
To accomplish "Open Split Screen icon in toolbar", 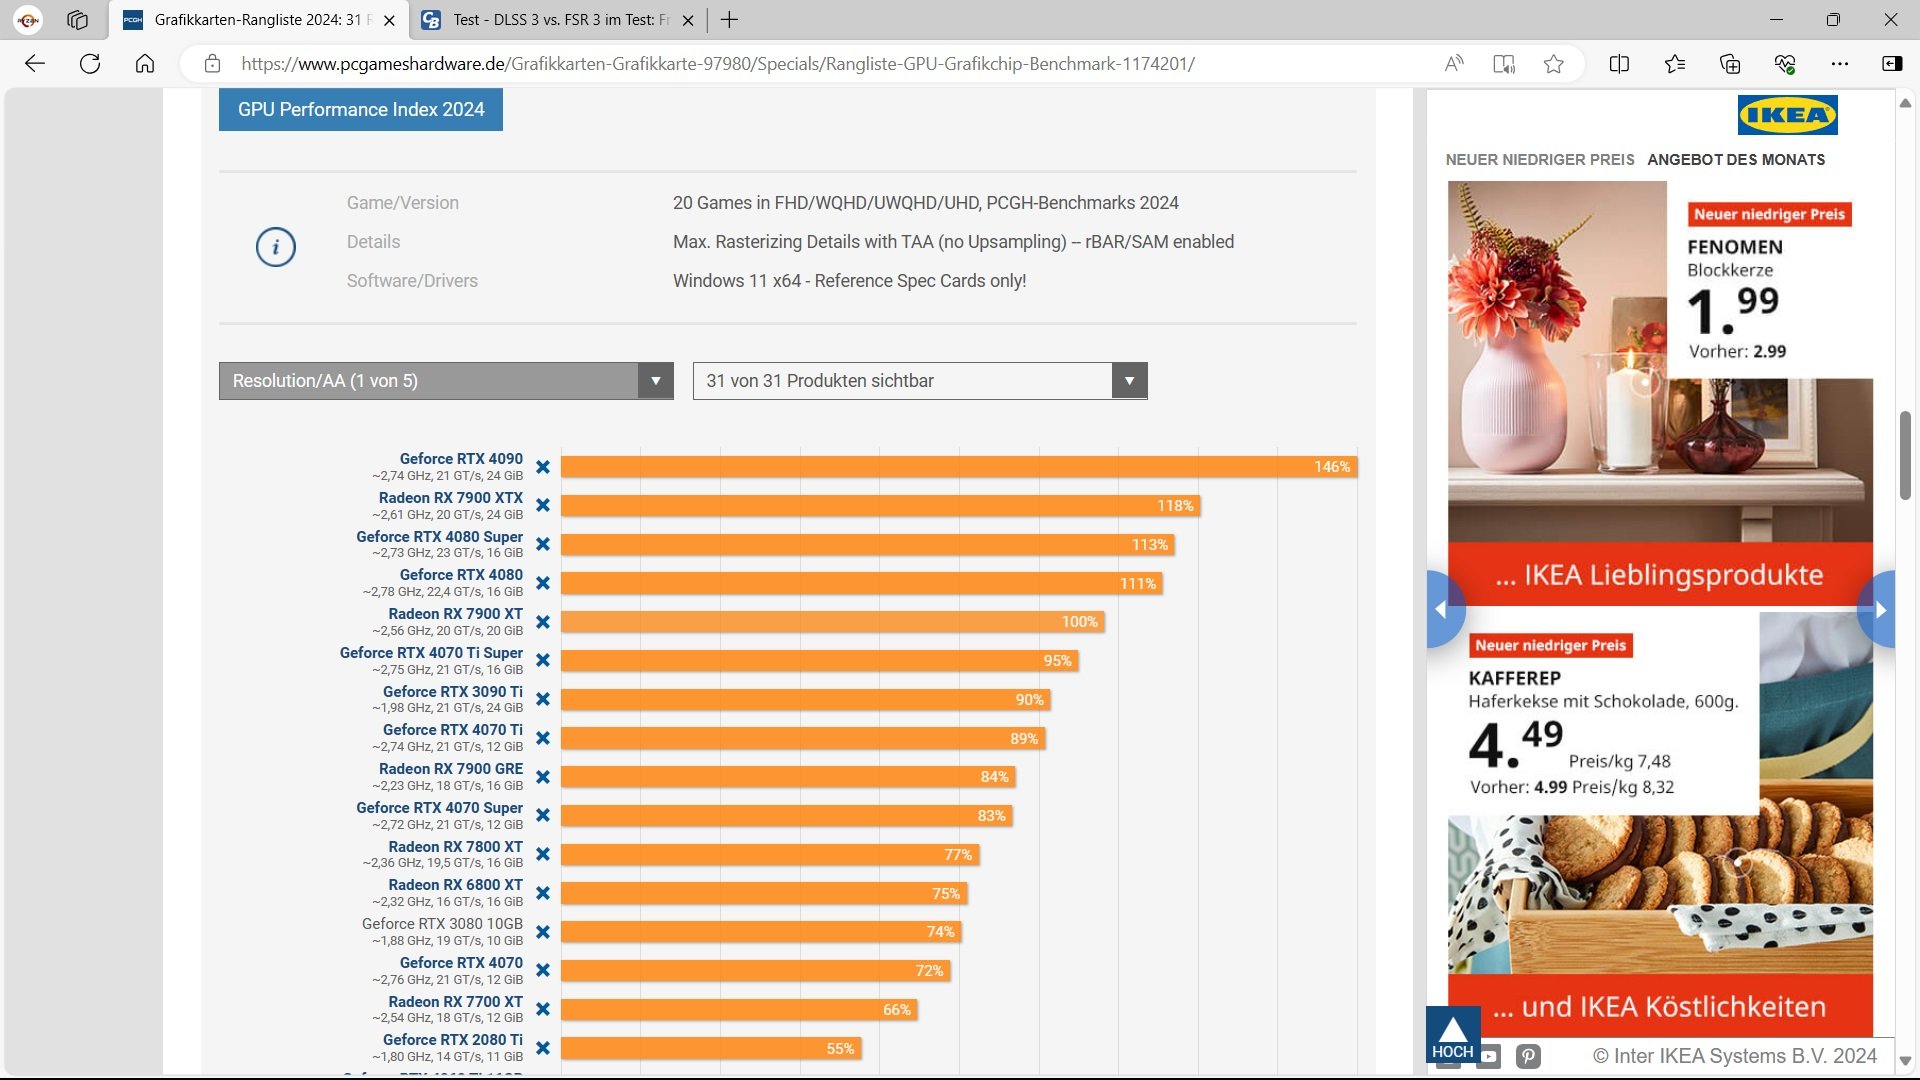I will 1619,64.
